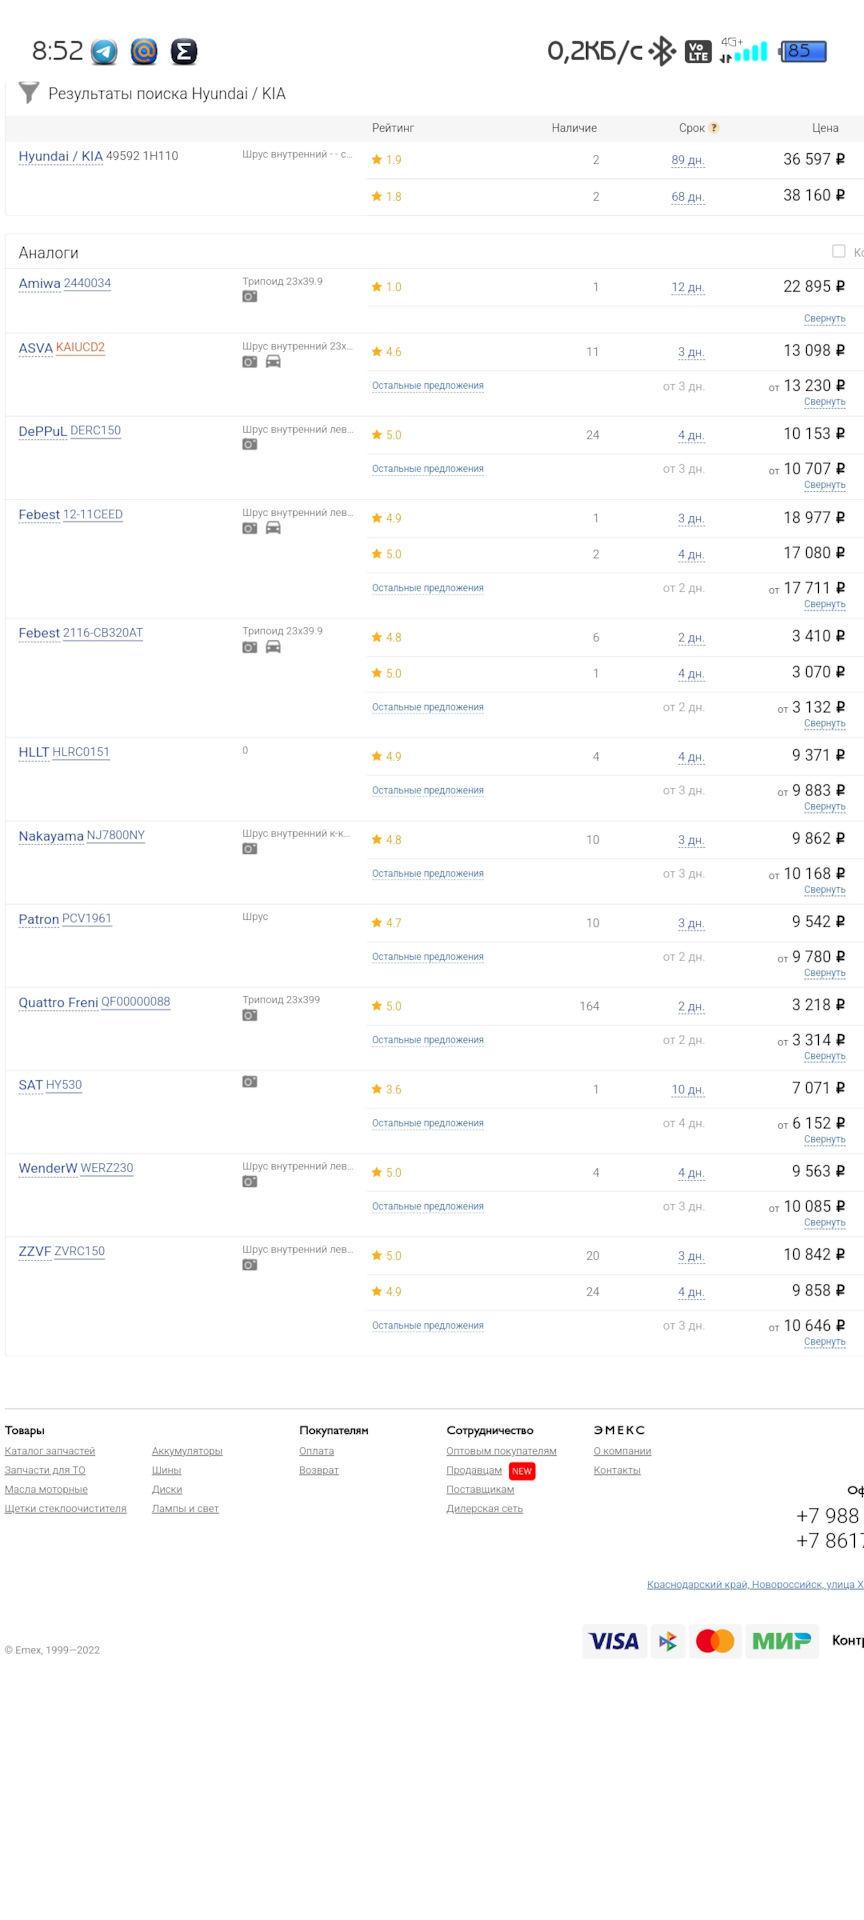Expand Остальные предложения for DePPuL DERC150

[x=428, y=469]
